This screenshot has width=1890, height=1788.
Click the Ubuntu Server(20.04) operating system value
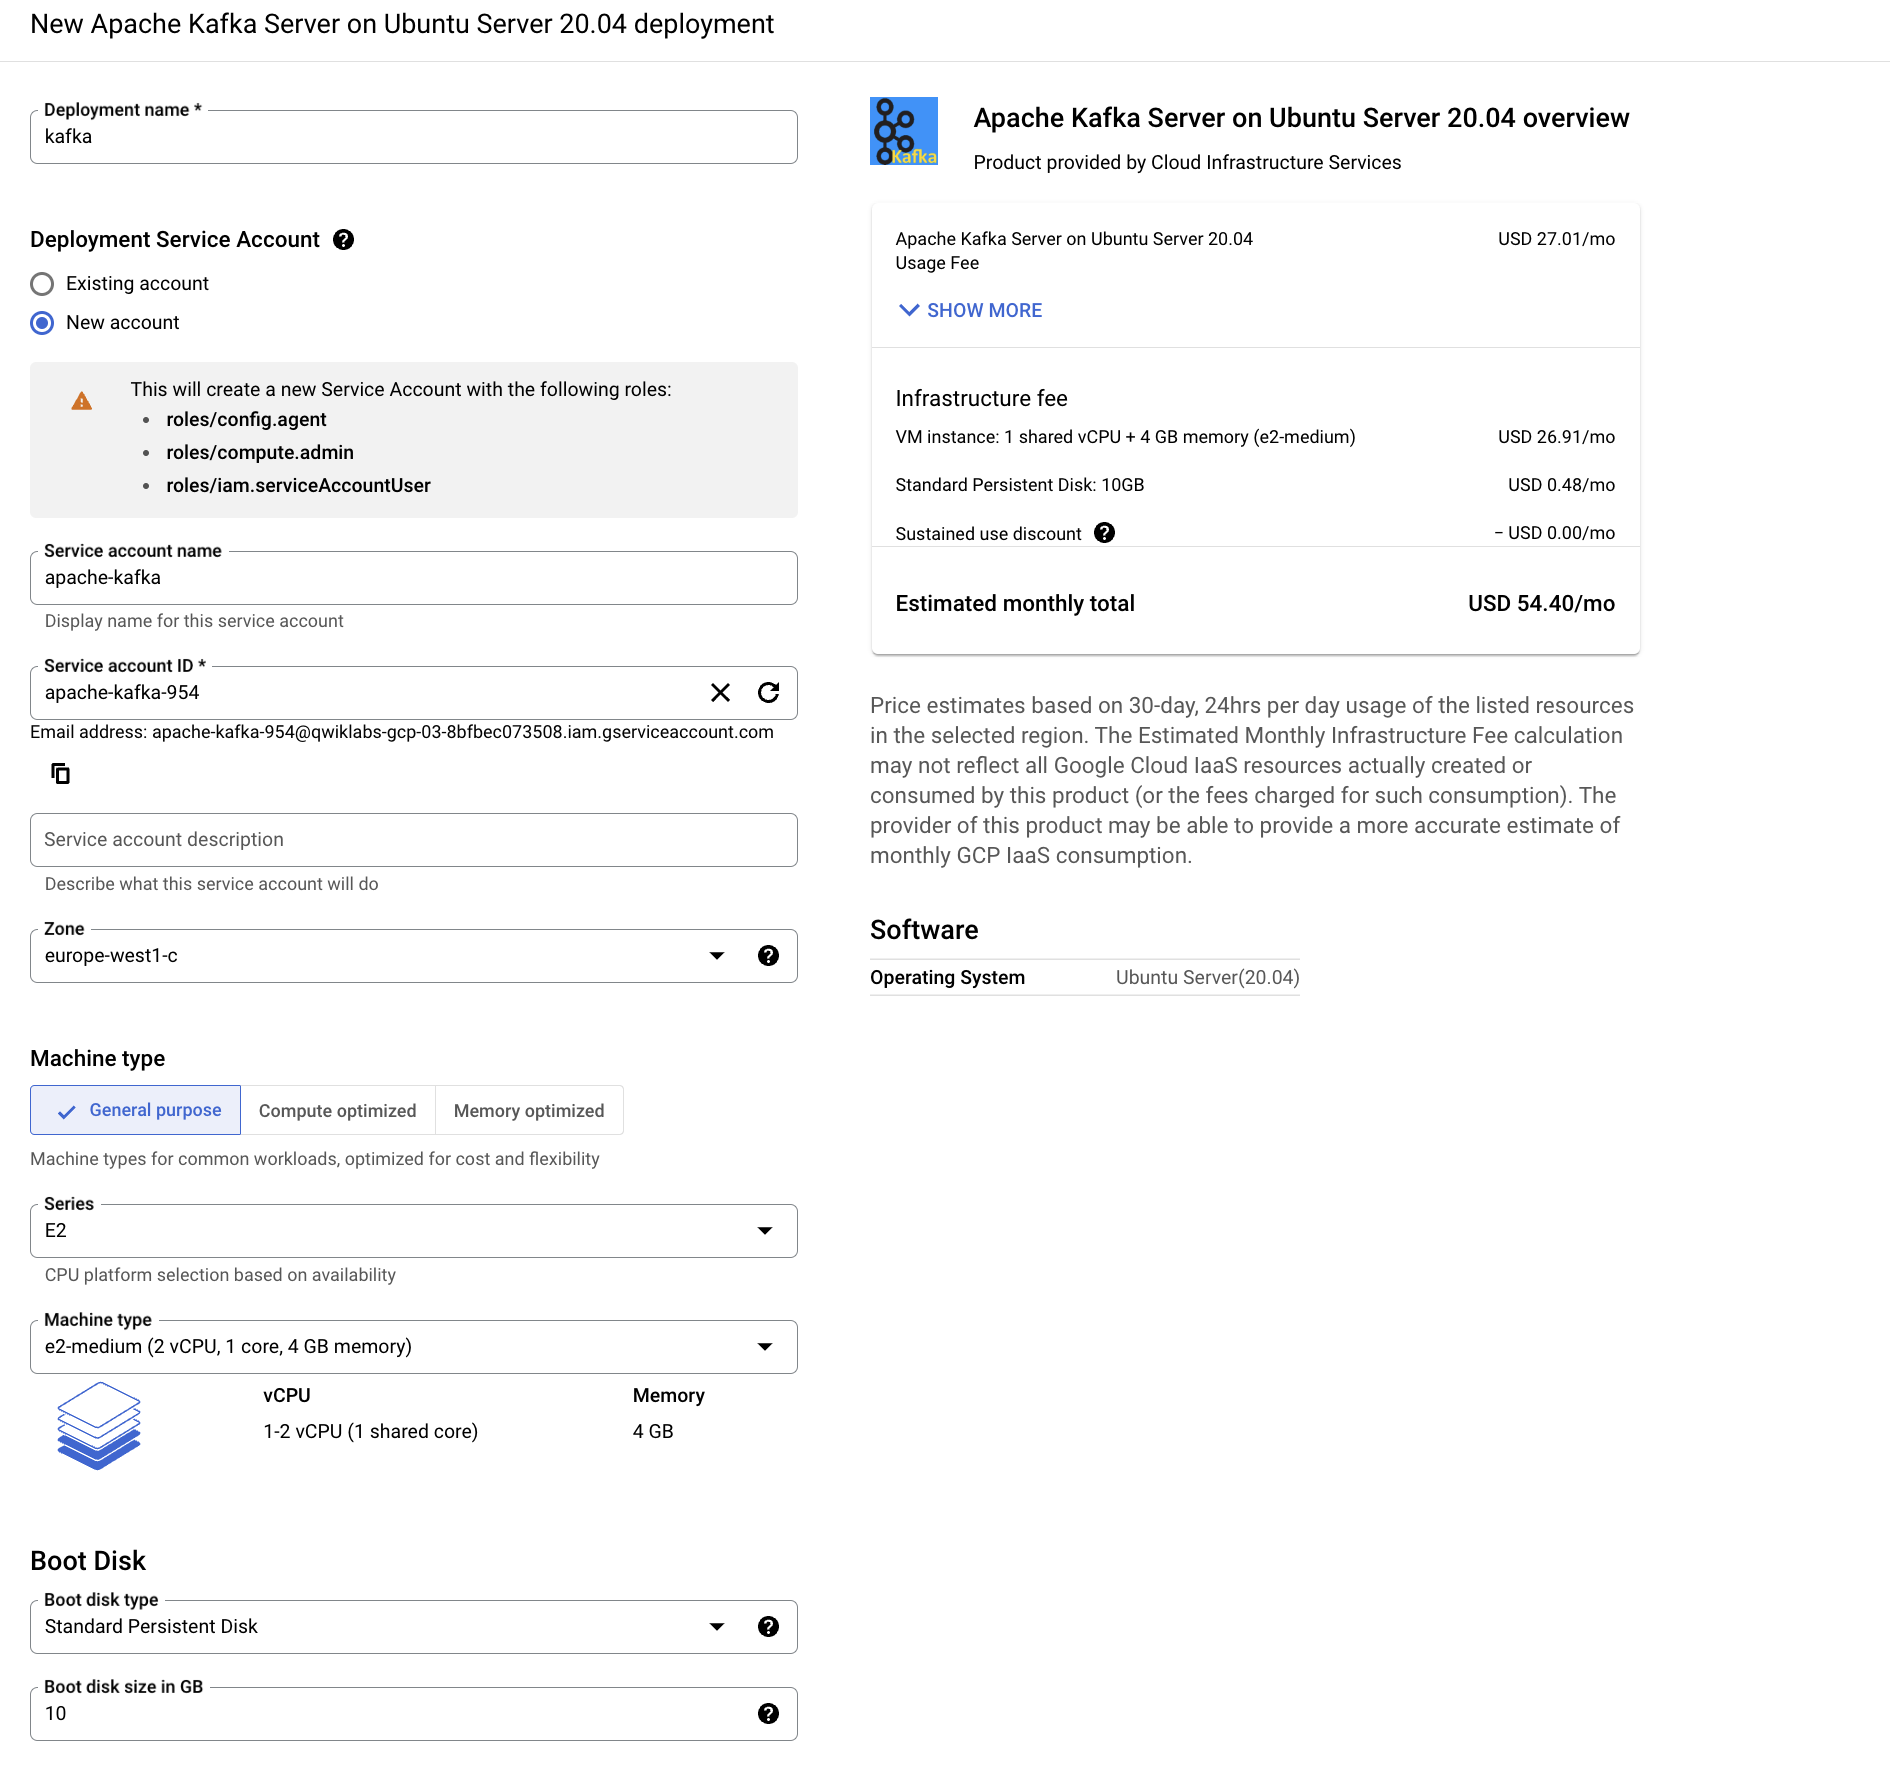[x=1207, y=978]
